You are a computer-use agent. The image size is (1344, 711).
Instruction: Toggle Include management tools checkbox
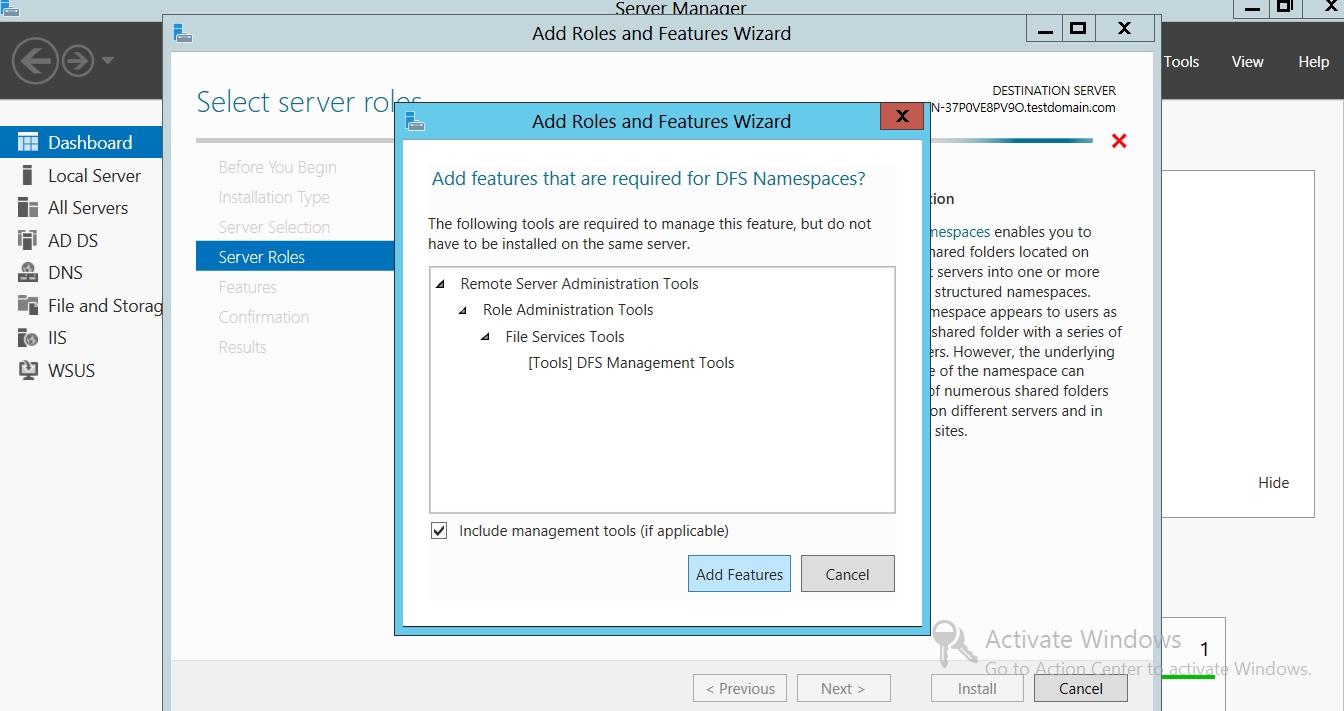pos(439,531)
